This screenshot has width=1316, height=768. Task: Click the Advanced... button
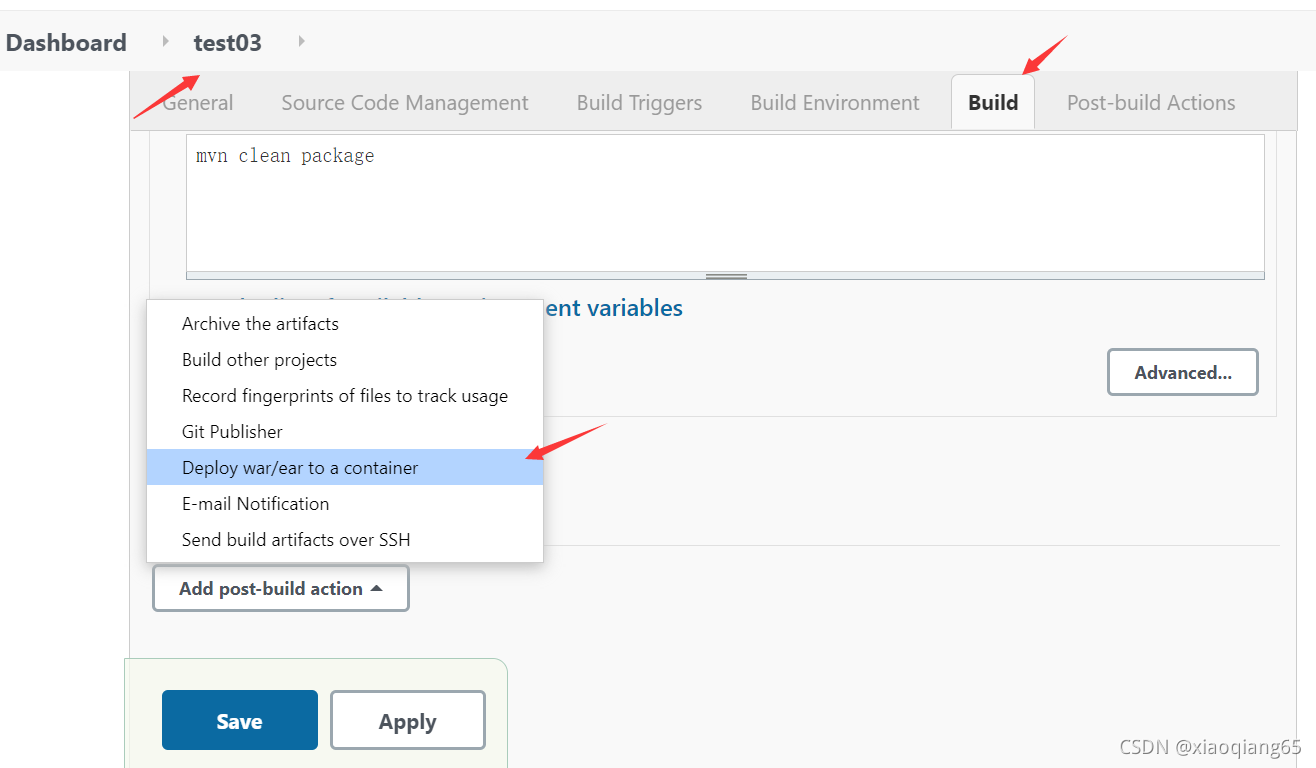1182,372
